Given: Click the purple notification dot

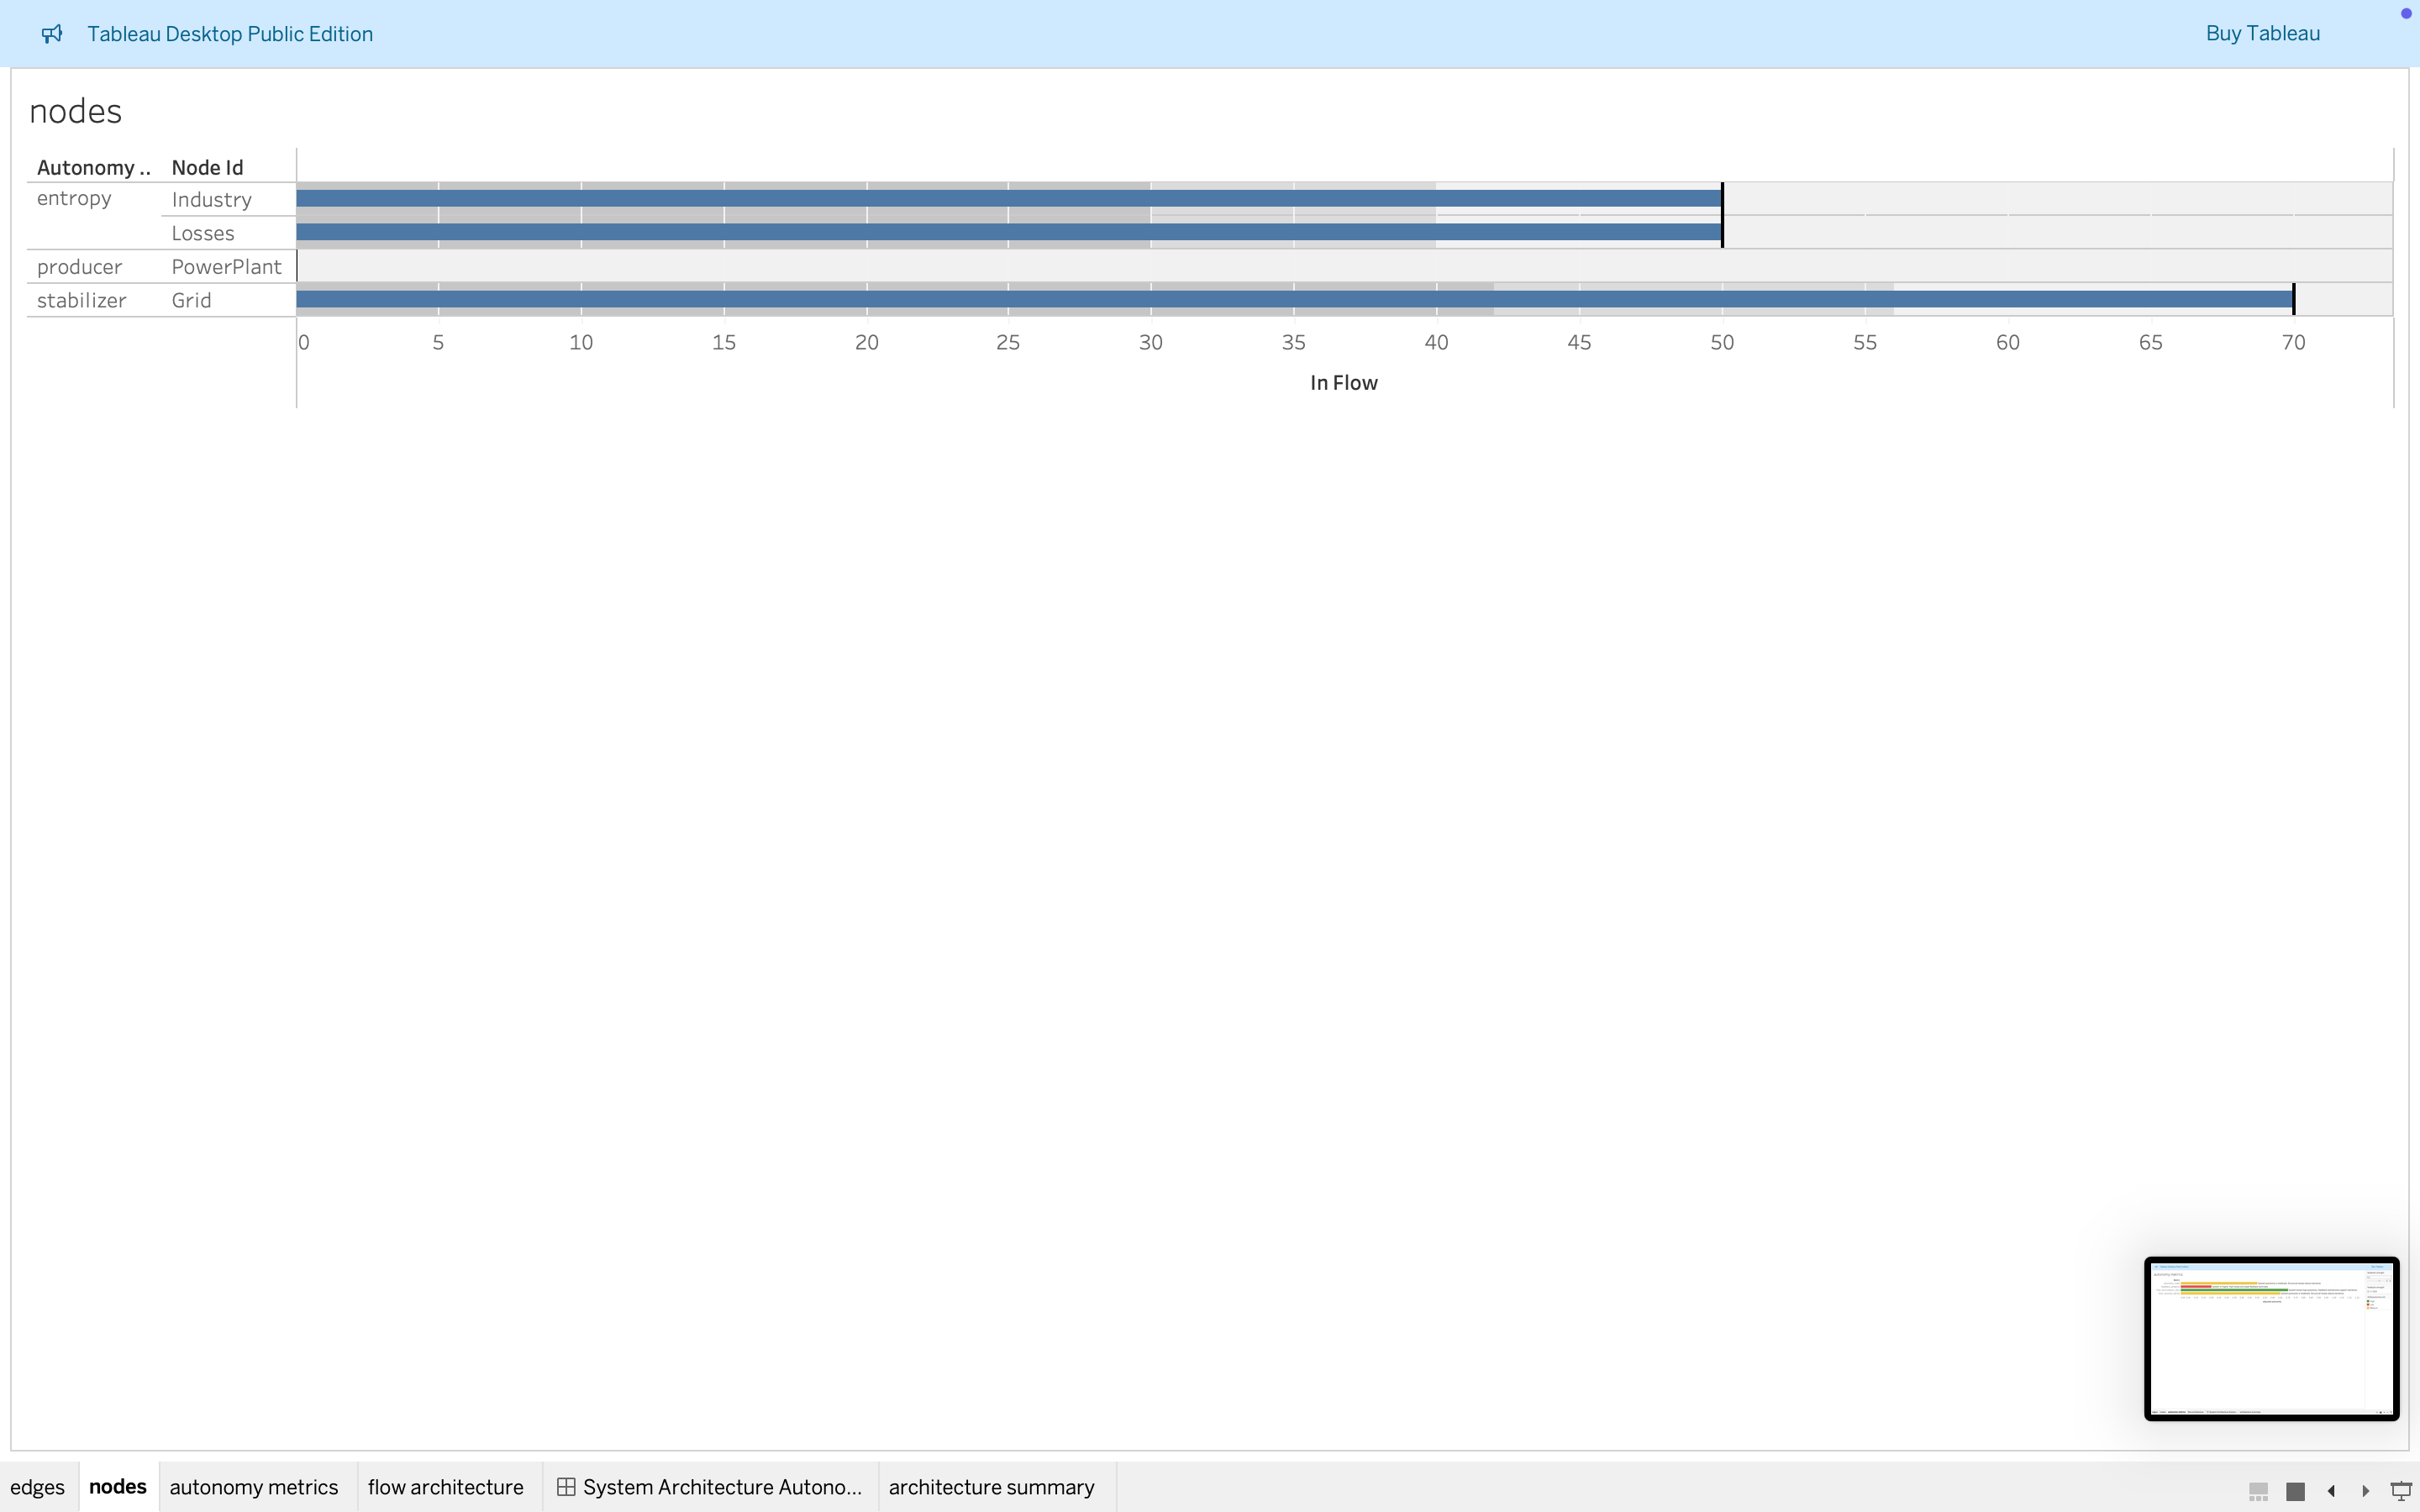Looking at the screenshot, I should tap(2406, 13).
